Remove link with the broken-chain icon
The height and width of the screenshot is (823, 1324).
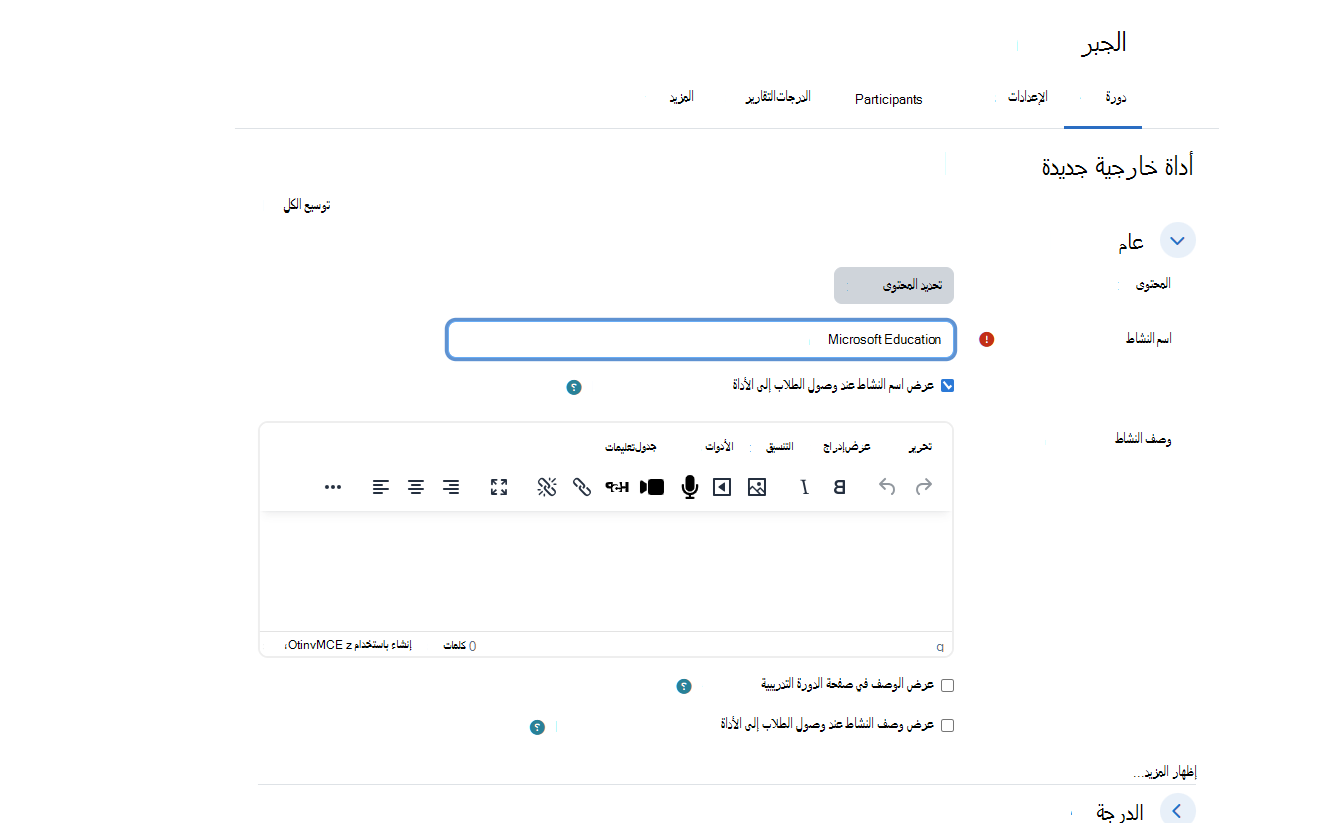547,487
